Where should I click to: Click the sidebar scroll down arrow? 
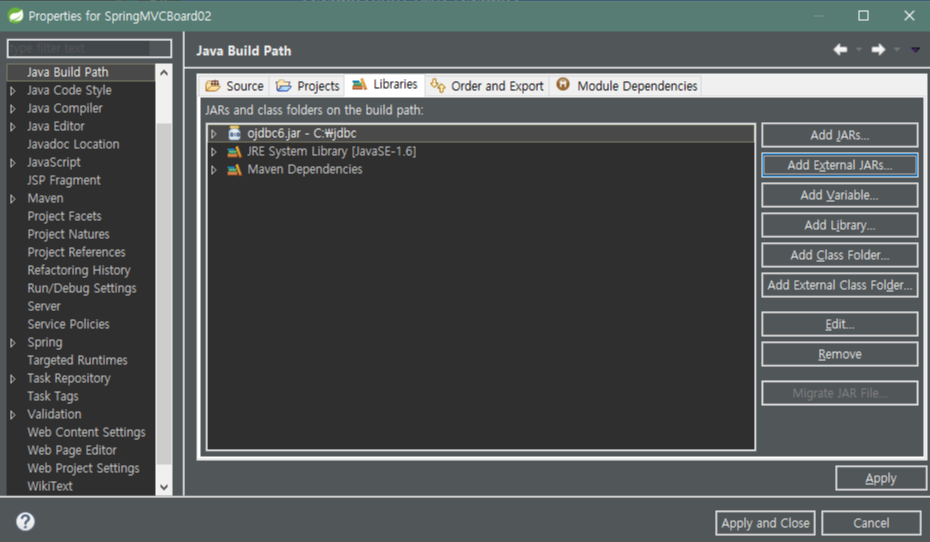(x=164, y=487)
